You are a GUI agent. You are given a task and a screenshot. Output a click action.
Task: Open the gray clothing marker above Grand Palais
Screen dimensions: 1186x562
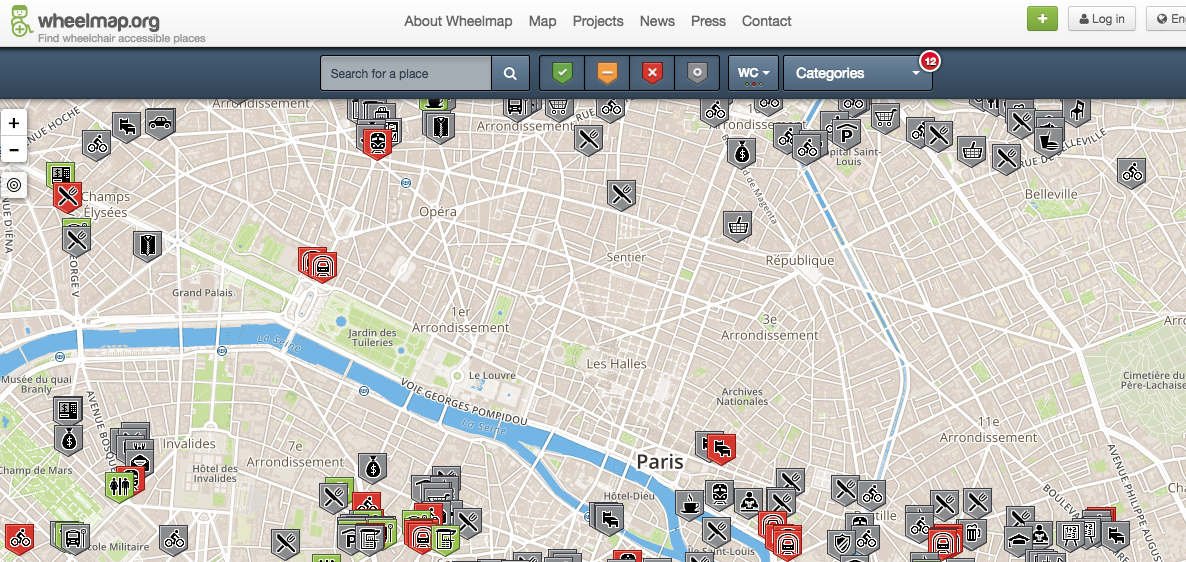pyautogui.click(x=147, y=245)
